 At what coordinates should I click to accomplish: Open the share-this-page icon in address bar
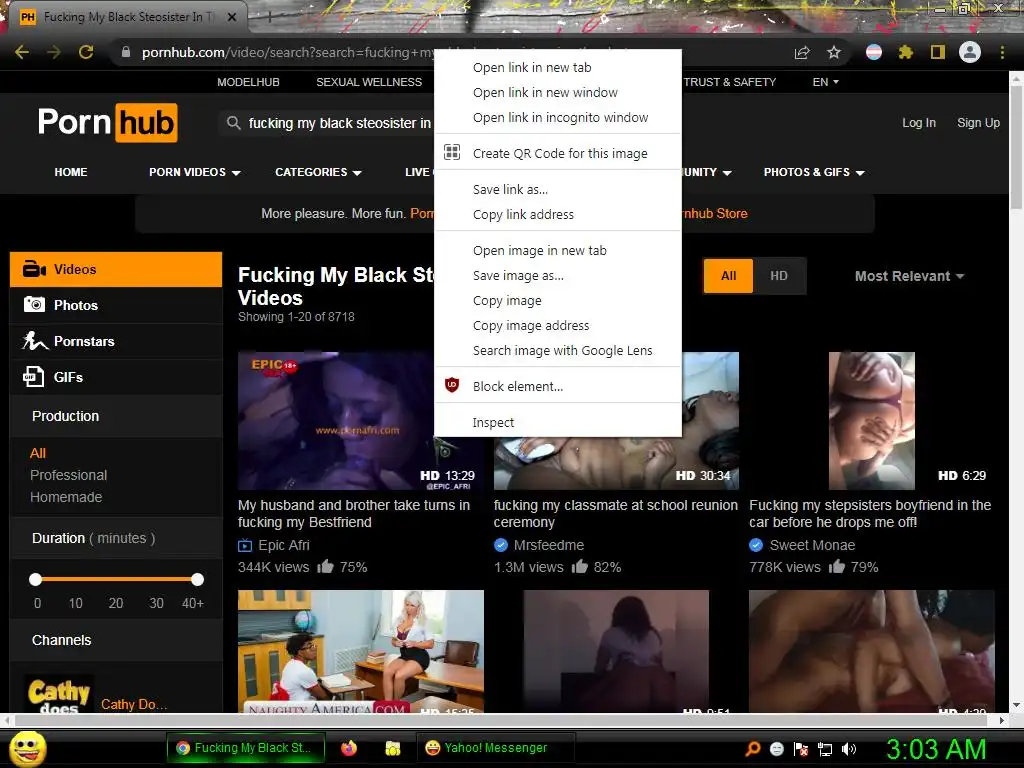(802, 52)
